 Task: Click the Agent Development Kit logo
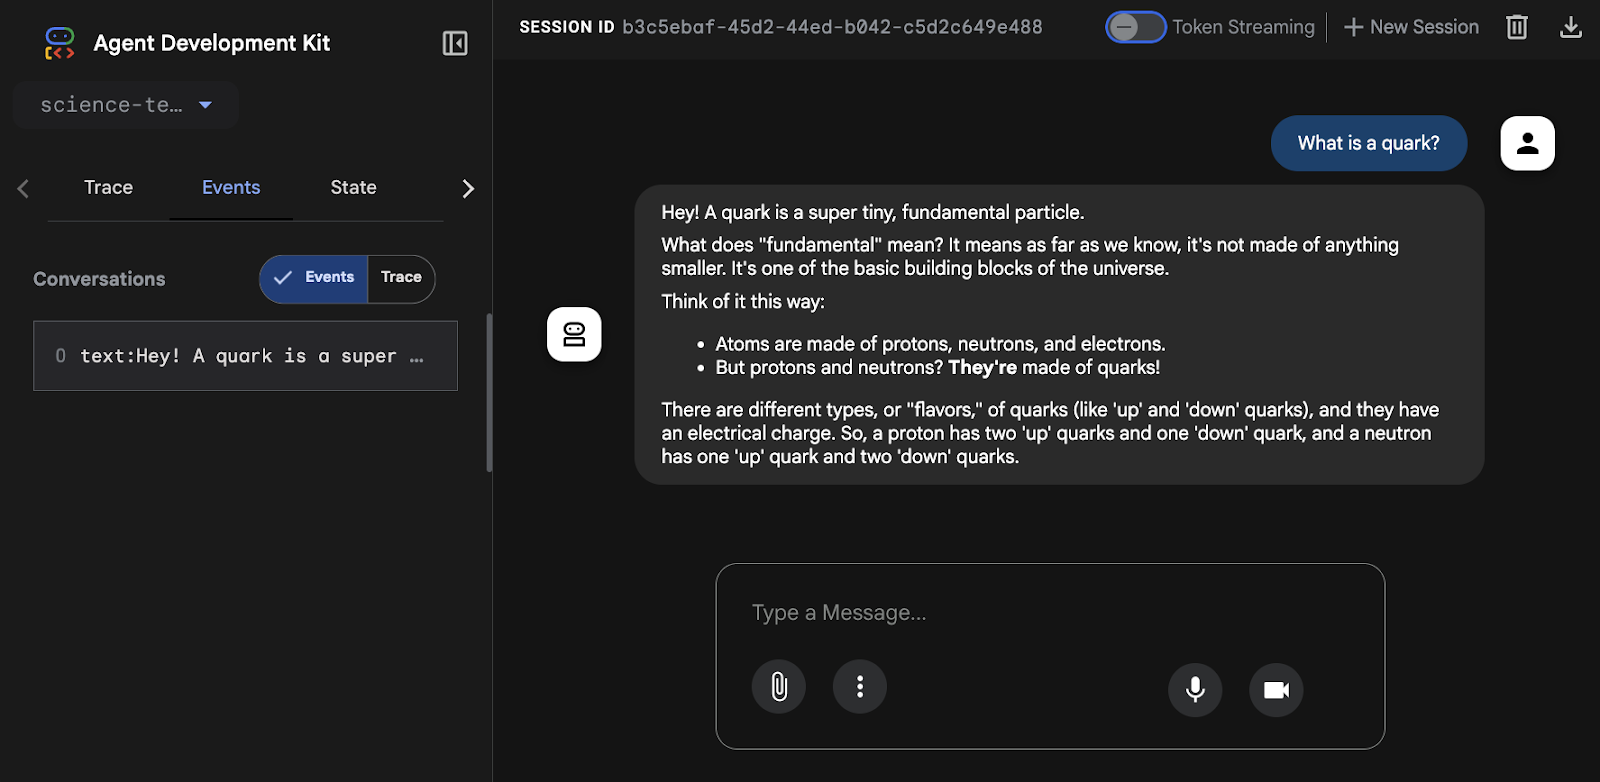click(60, 43)
